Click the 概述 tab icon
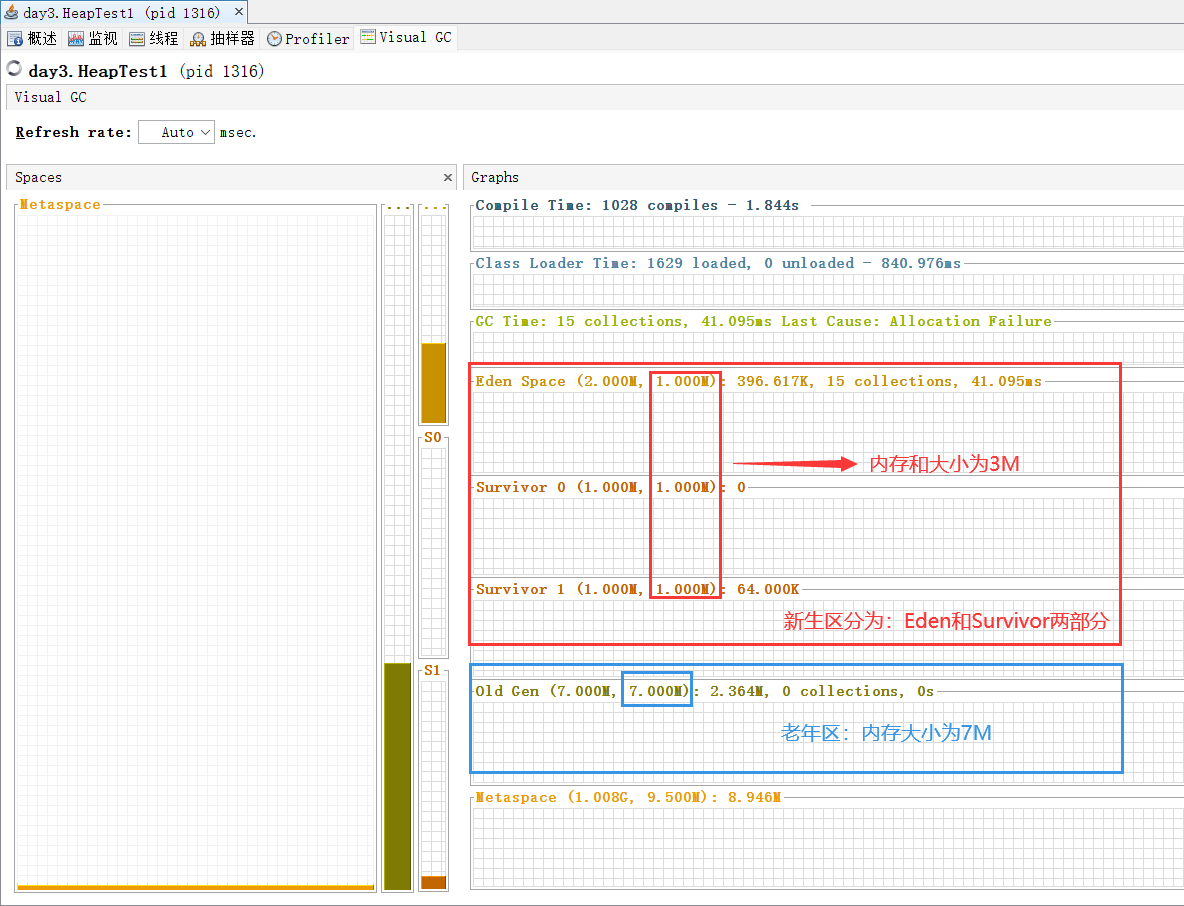This screenshot has width=1184, height=906. 15,39
